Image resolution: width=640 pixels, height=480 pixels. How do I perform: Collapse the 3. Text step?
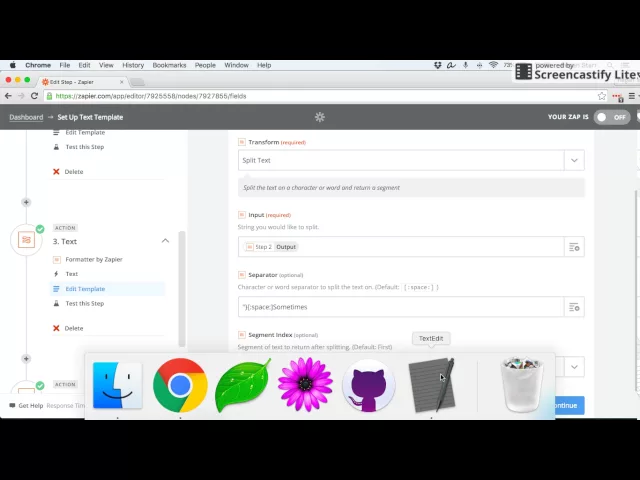[165, 241]
